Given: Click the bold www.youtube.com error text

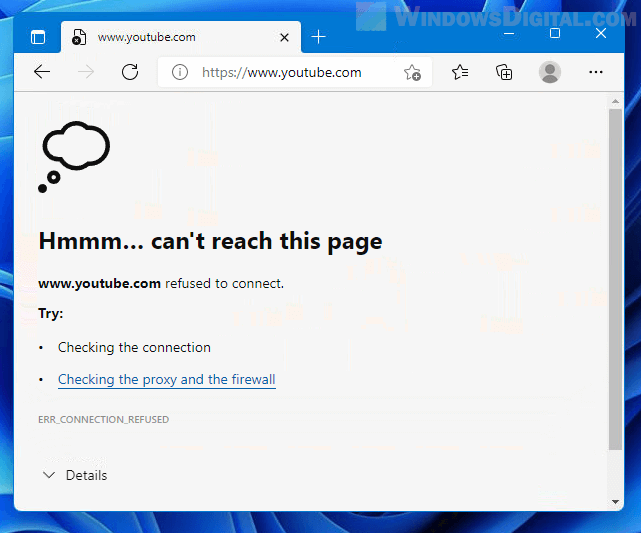Looking at the screenshot, I should 99,284.
